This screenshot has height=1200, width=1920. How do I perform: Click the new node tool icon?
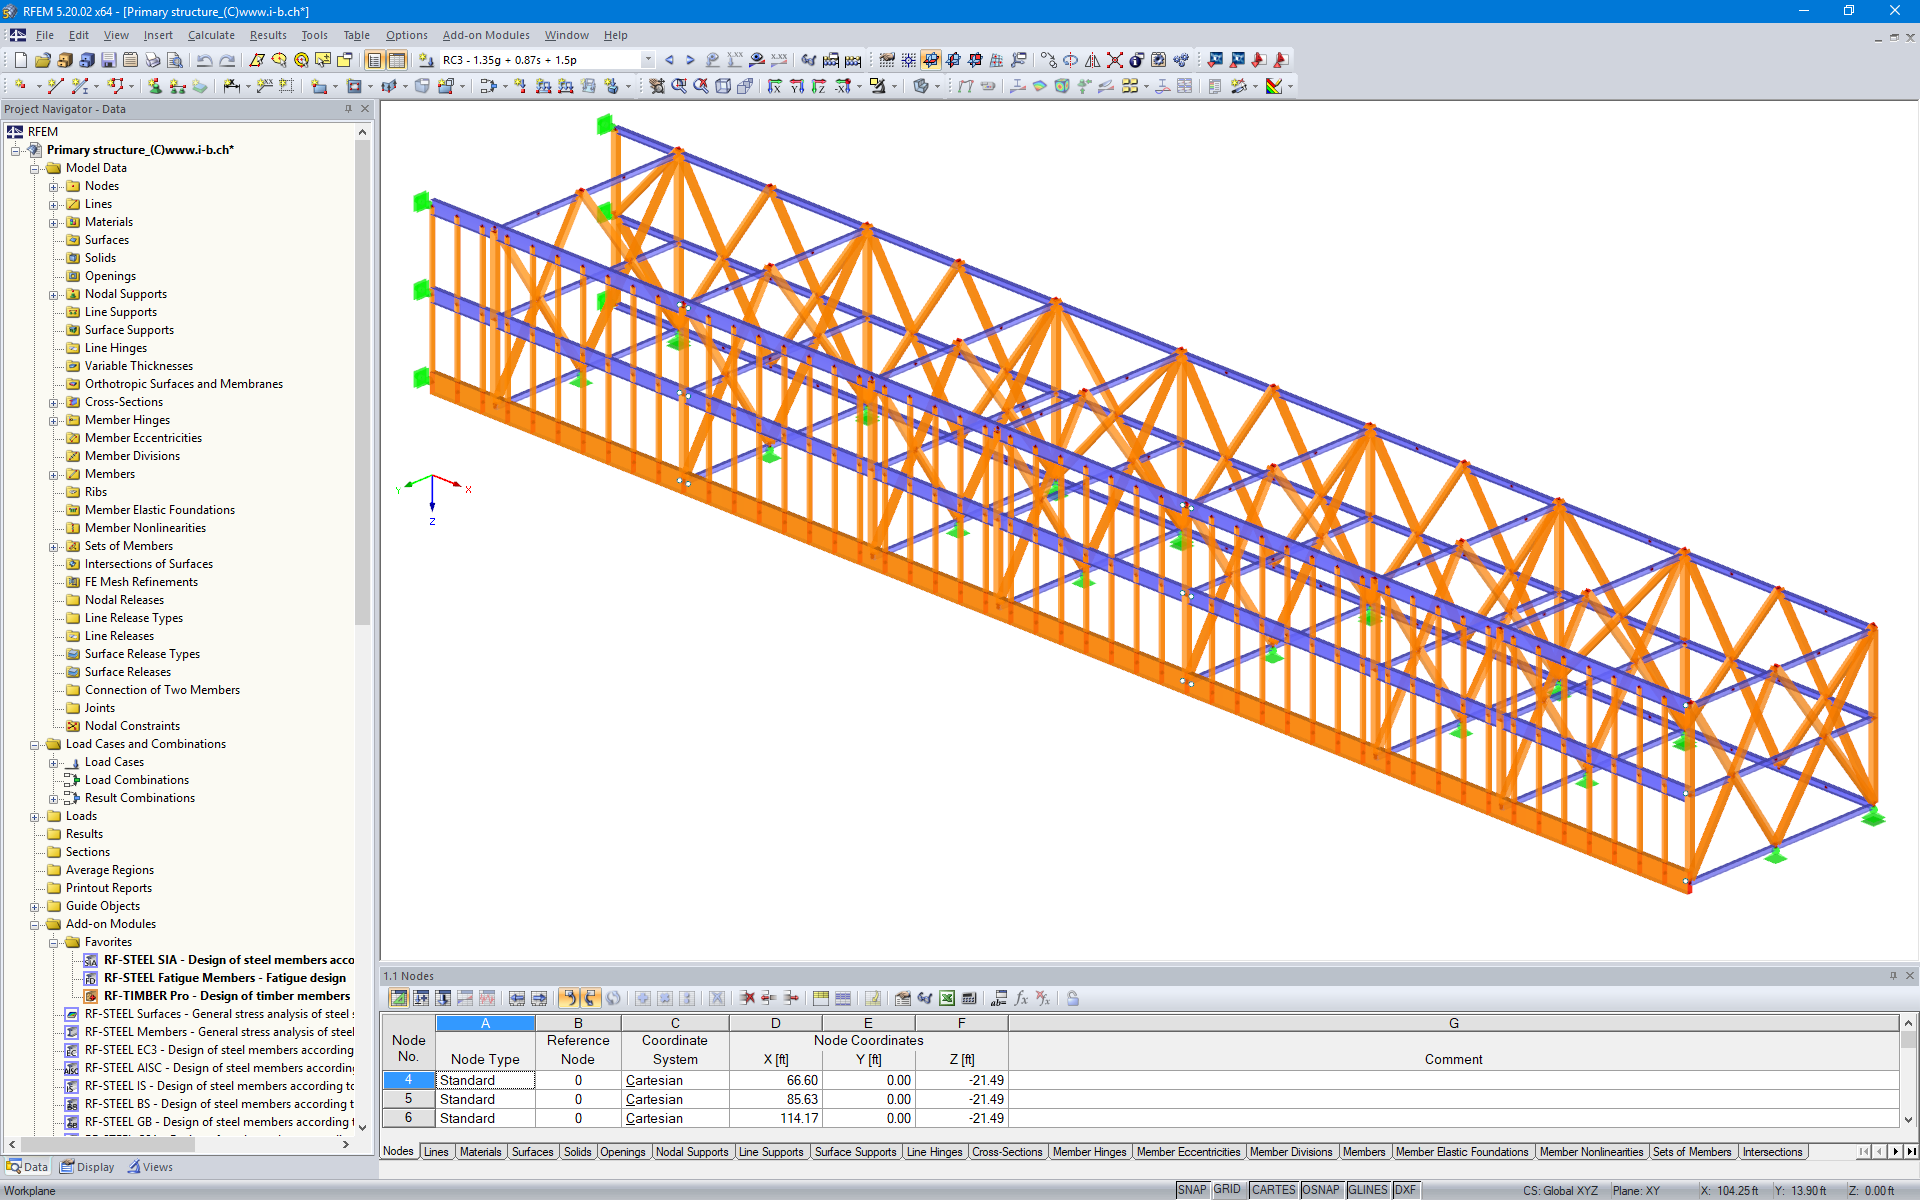(x=20, y=87)
